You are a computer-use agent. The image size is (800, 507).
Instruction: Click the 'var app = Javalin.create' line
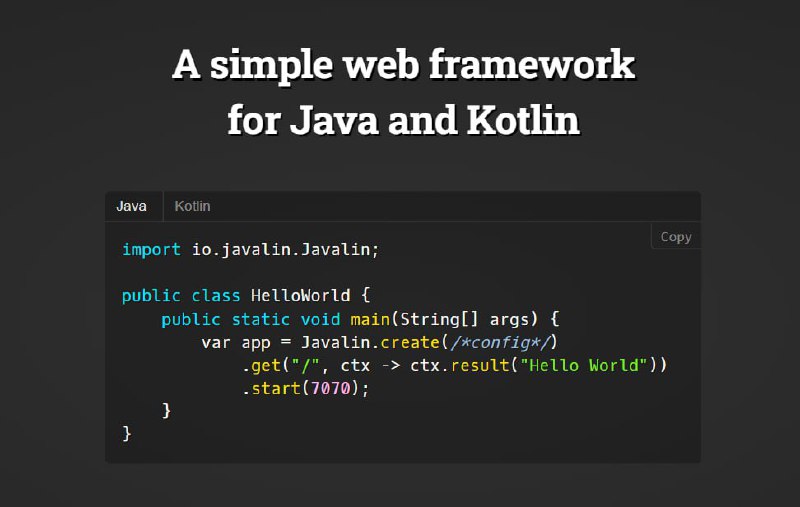coord(380,342)
